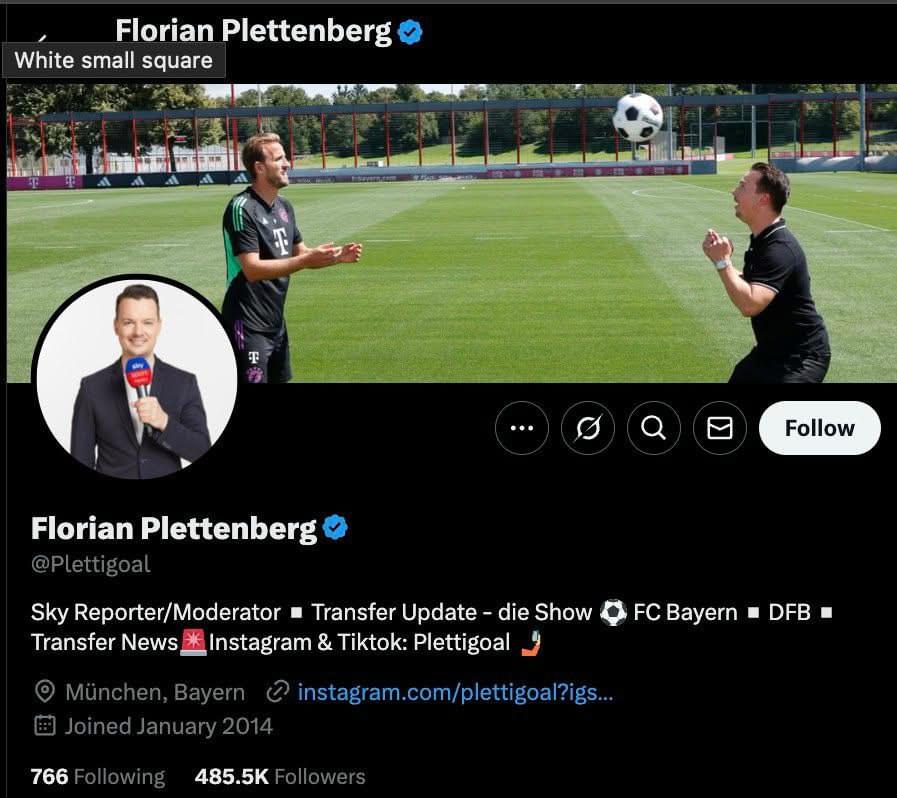Click the back arrow at top left
The width and height of the screenshot is (897, 798).
pyautogui.click(x=42, y=38)
